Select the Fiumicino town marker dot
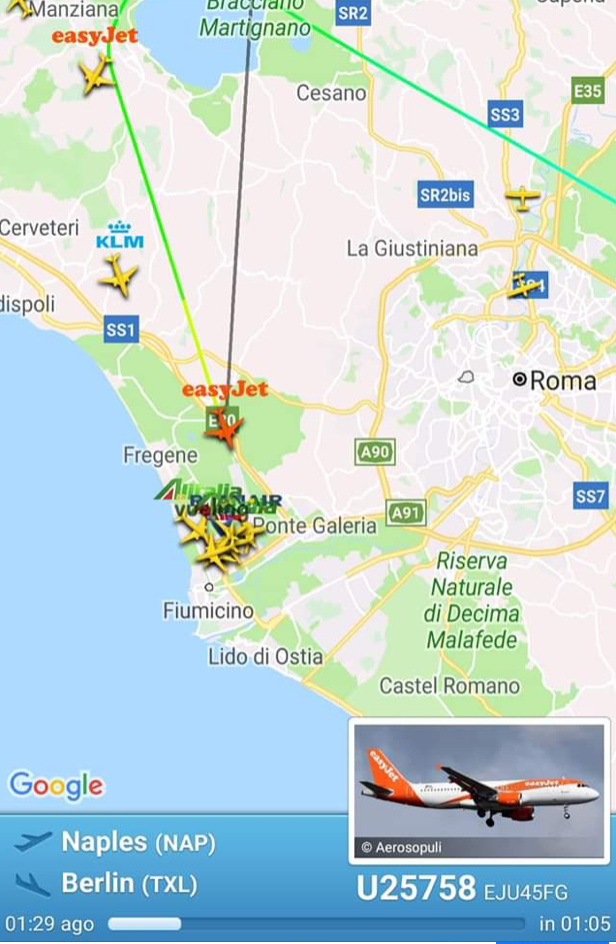 click(209, 587)
